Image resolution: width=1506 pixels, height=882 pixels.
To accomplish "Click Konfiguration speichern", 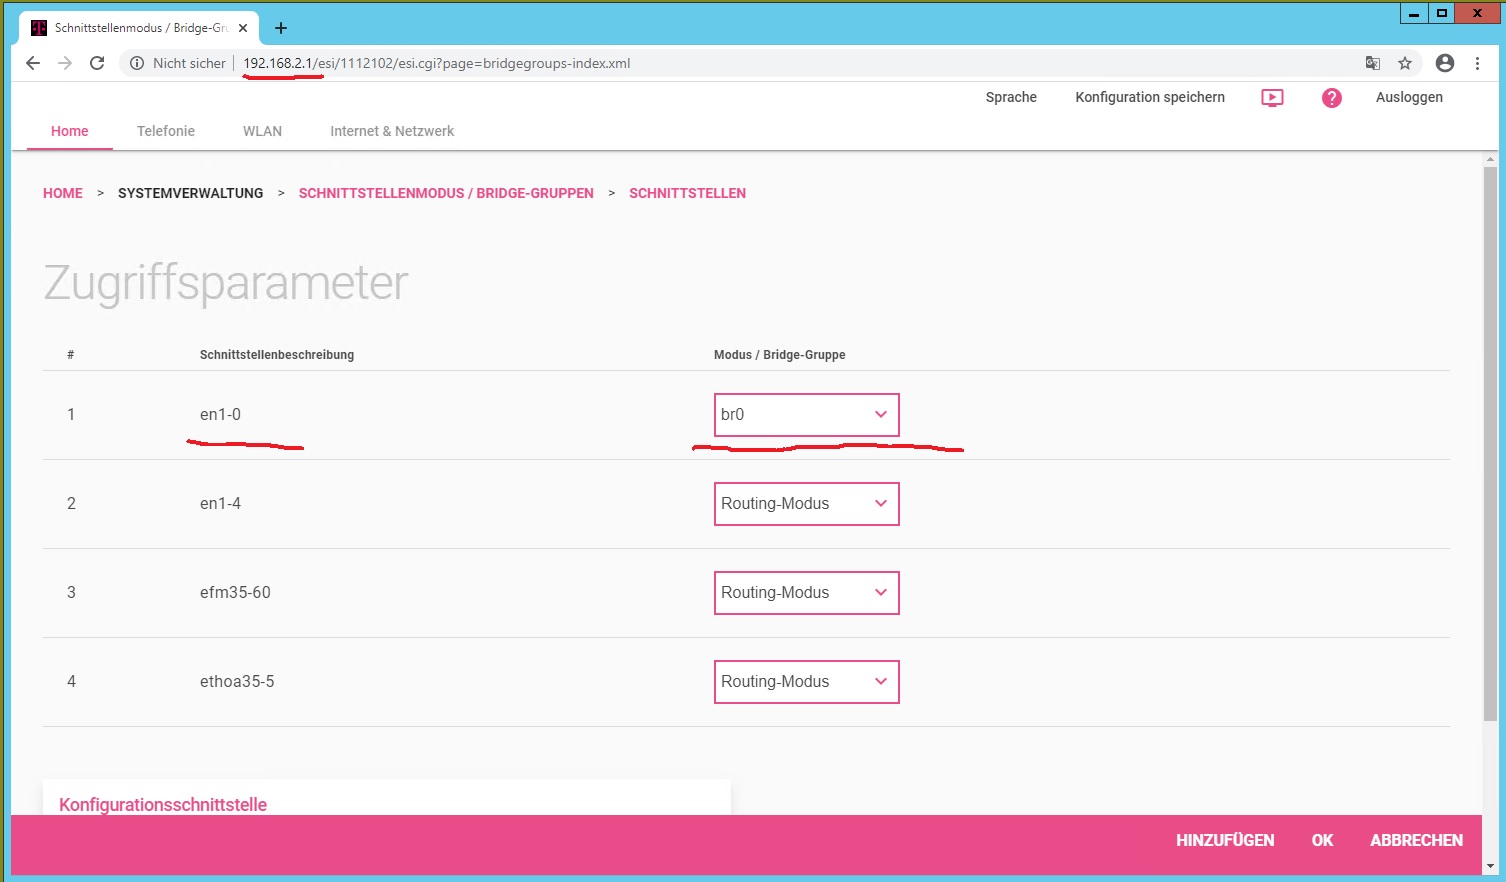I will pyautogui.click(x=1150, y=97).
